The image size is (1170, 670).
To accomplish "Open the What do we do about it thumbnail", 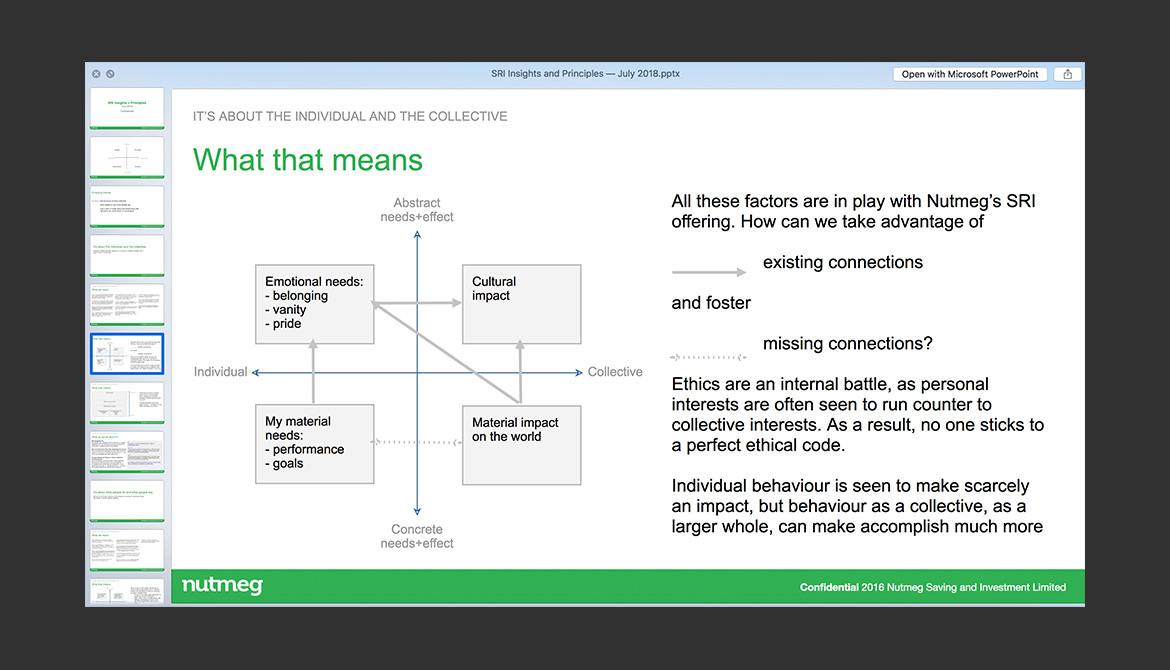I will coord(127,451).
